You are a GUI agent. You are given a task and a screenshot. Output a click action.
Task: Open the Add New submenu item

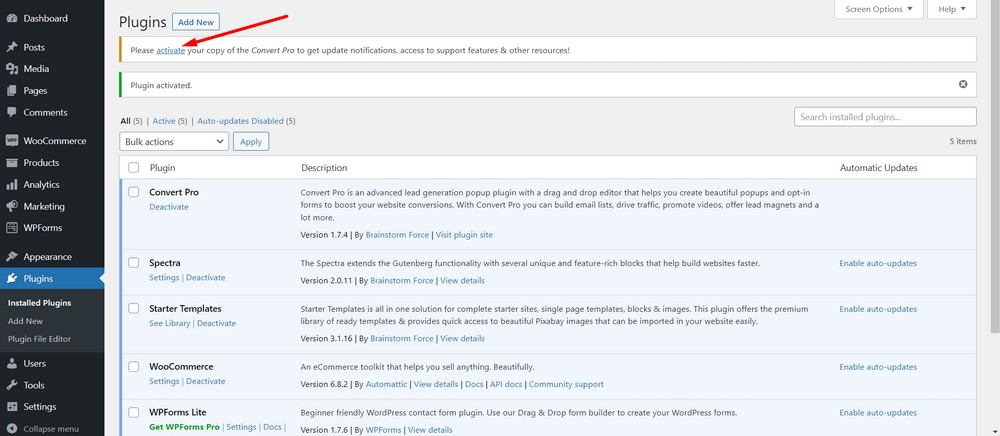[26, 321]
